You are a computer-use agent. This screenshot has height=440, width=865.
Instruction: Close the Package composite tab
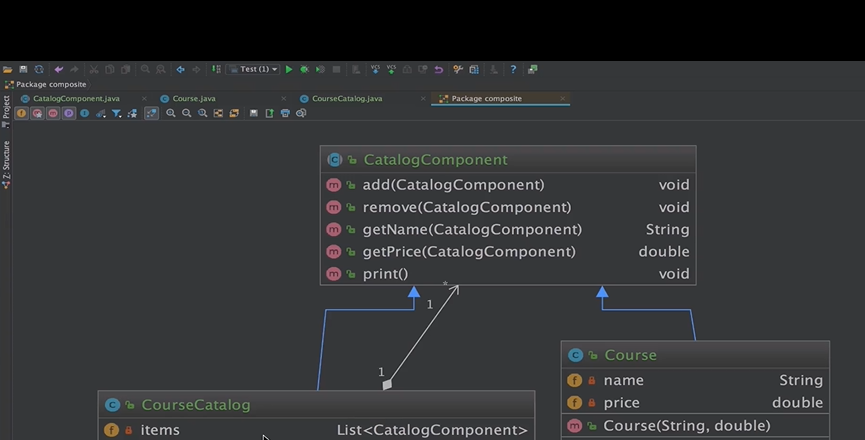[563, 99]
